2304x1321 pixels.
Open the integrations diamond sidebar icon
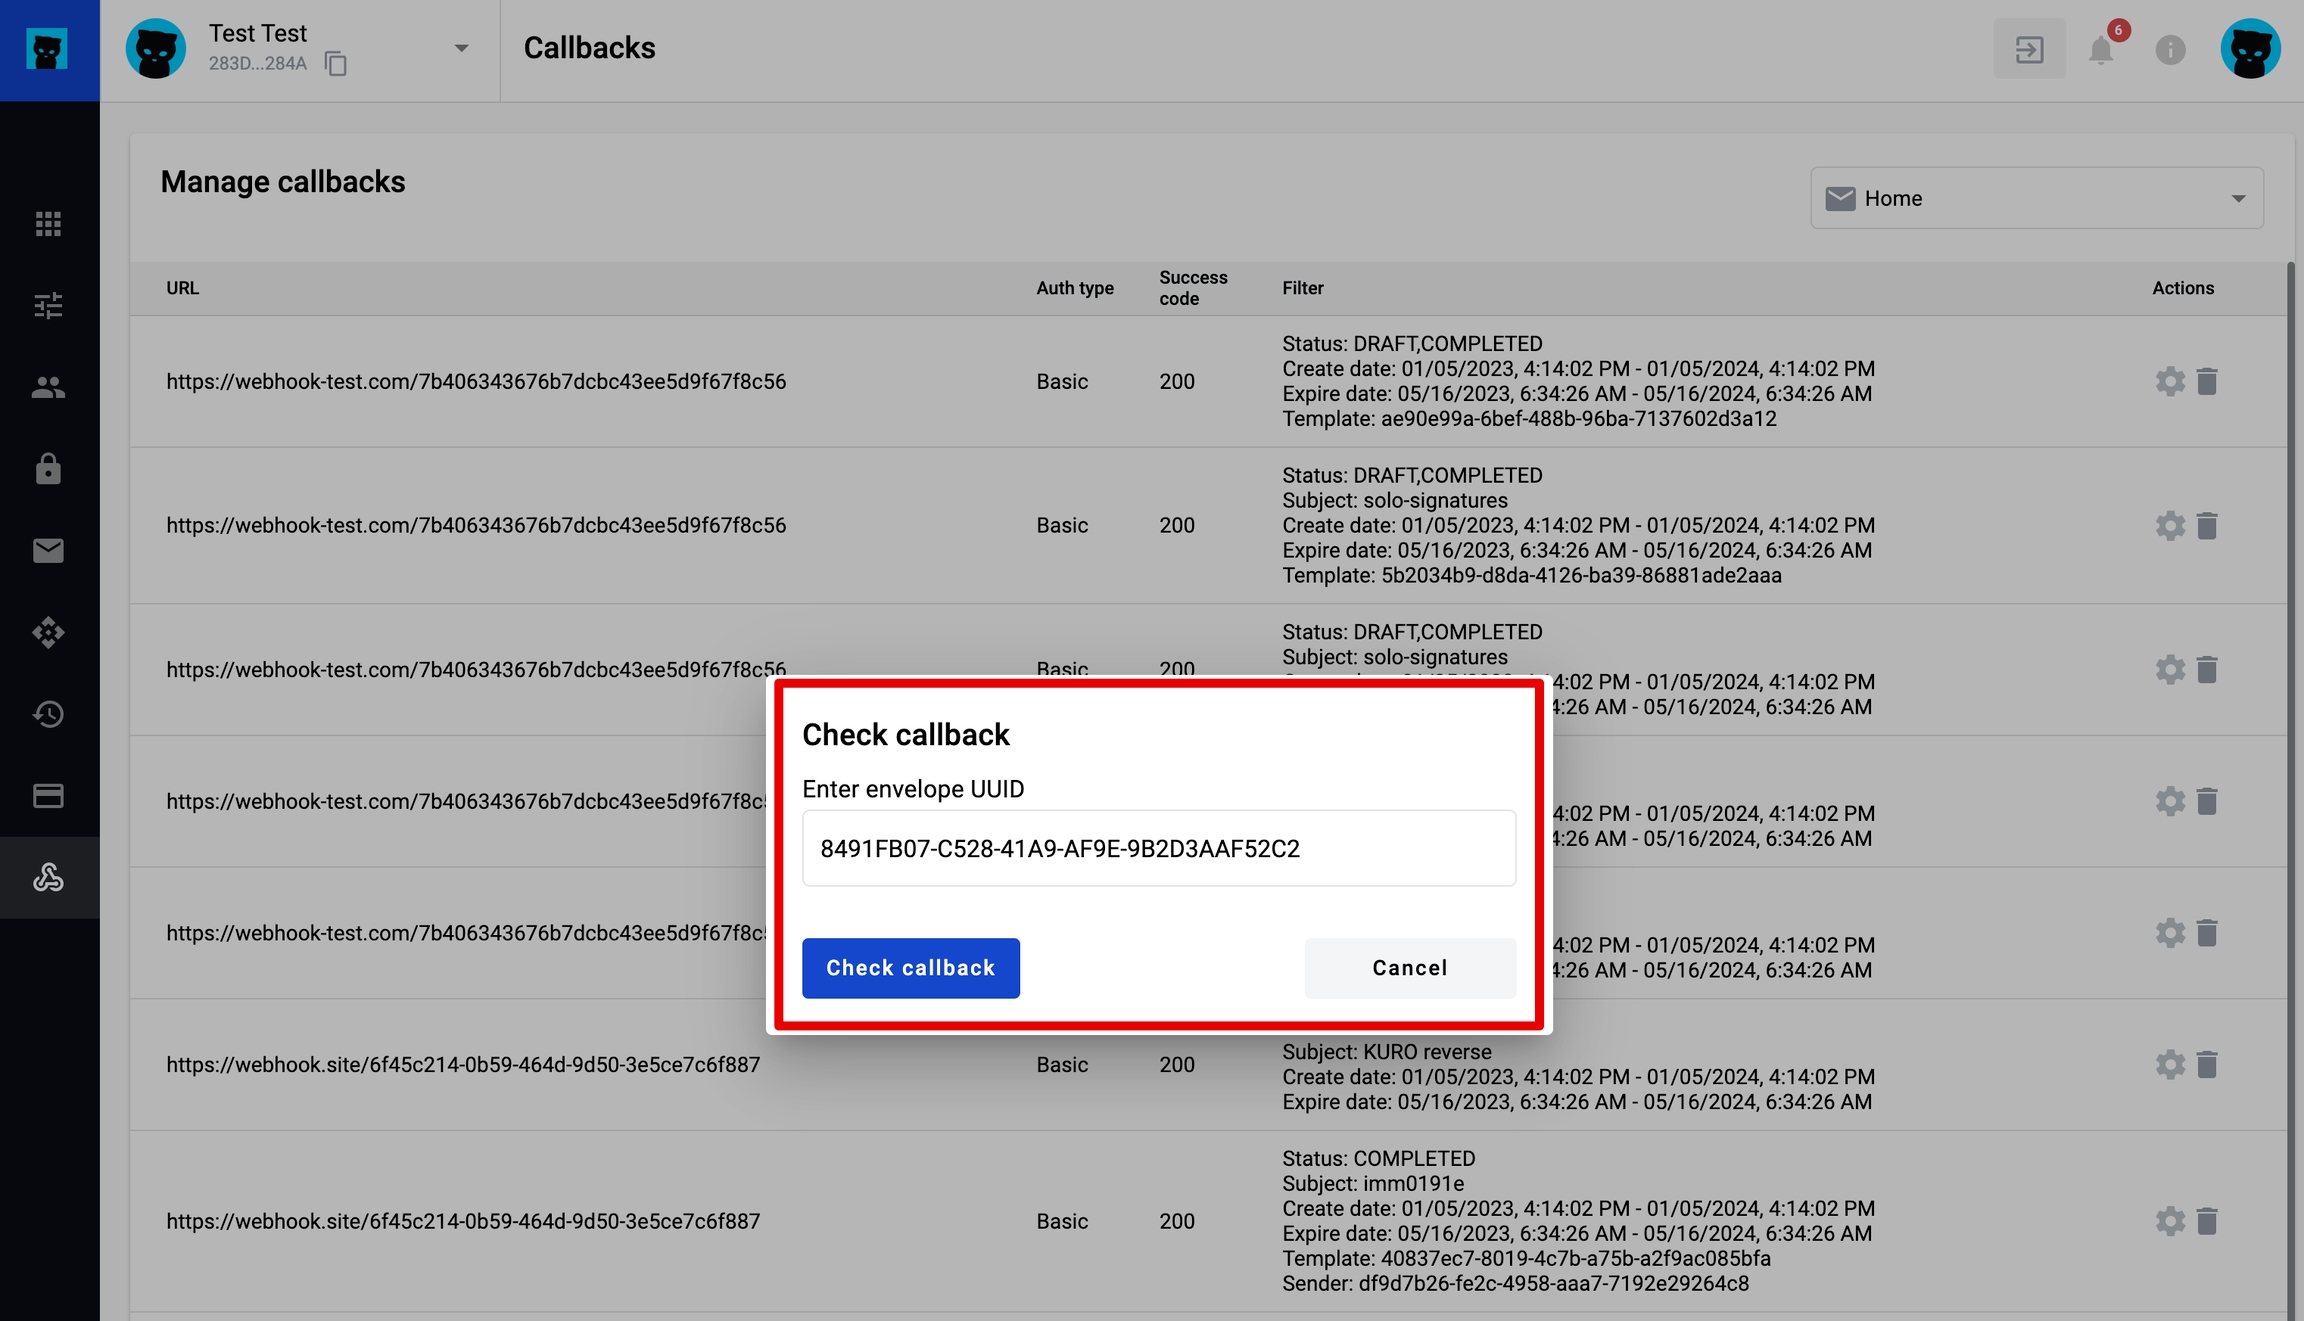[x=48, y=632]
